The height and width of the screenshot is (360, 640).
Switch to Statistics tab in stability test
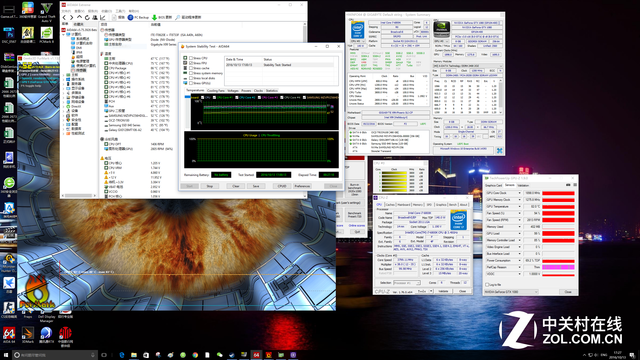pos(272,91)
